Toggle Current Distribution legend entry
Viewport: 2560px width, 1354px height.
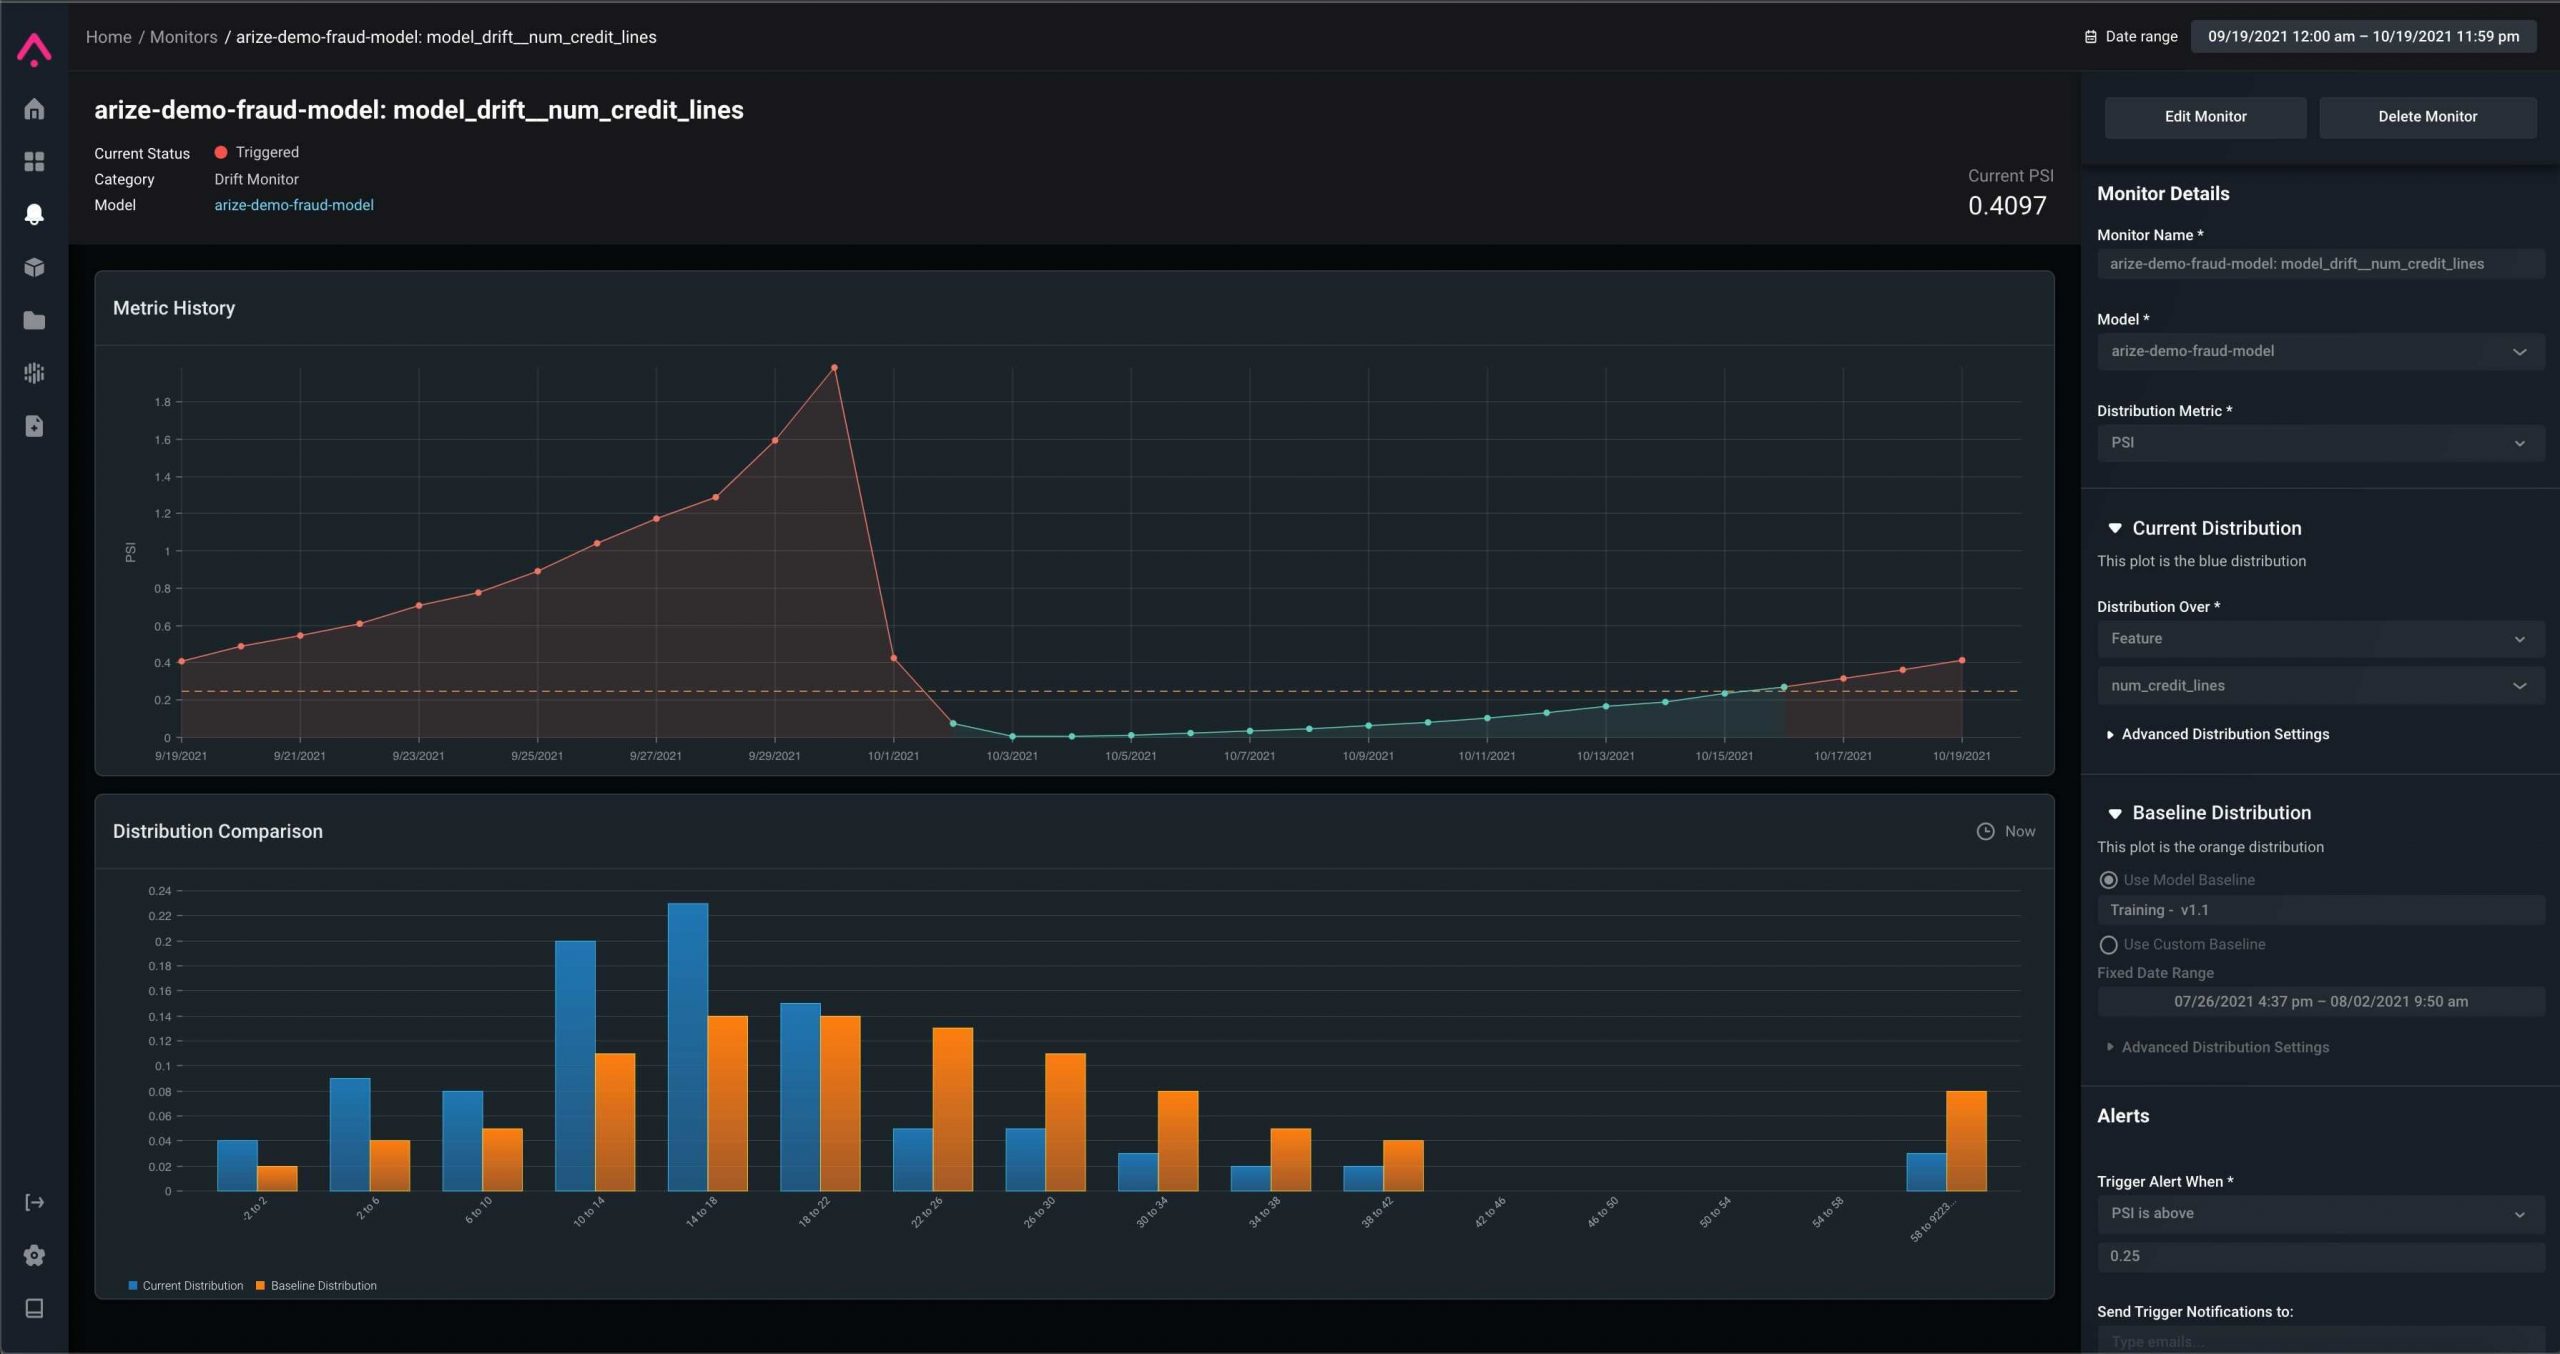(x=186, y=1286)
